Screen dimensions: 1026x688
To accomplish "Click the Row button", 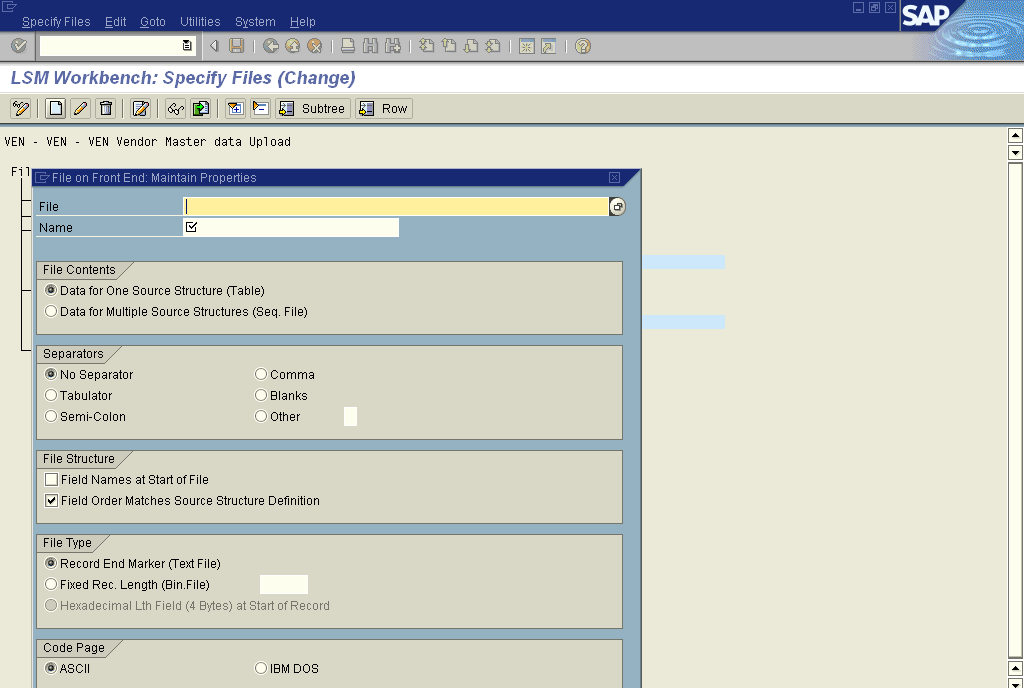I will pyautogui.click(x=384, y=108).
